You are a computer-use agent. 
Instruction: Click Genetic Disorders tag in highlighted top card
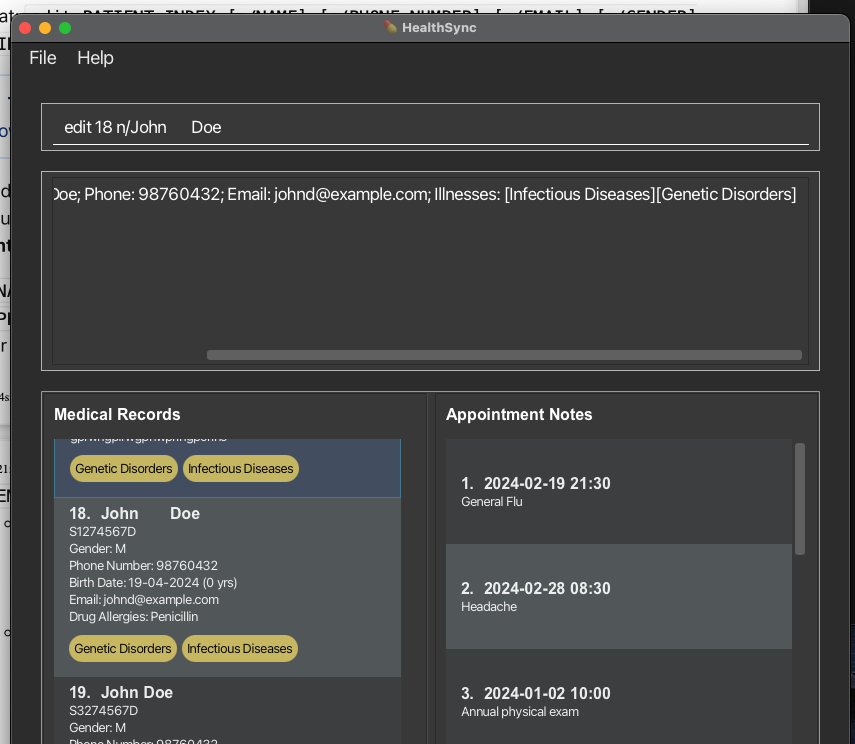[124, 469]
